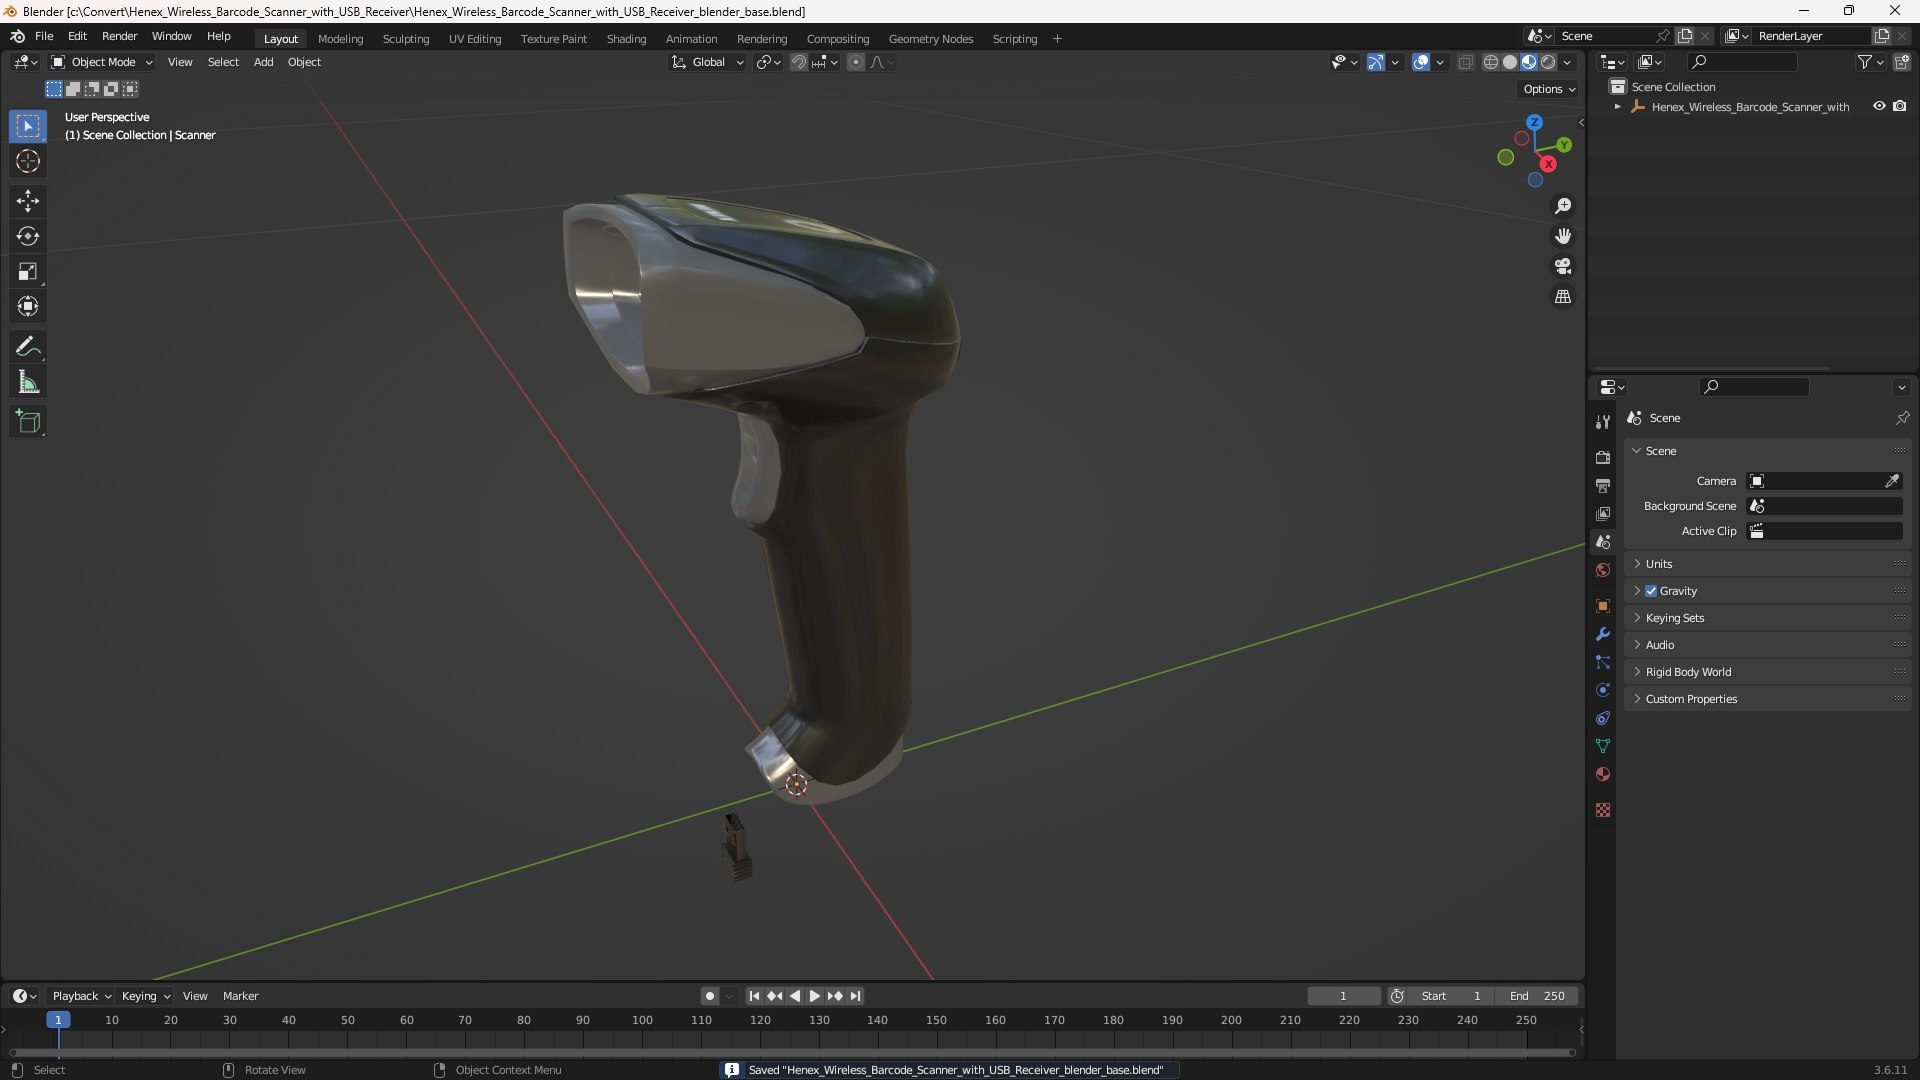Switch to UV Editing workspace
Viewport: 1920px width, 1080px height.
(x=475, y=39)
